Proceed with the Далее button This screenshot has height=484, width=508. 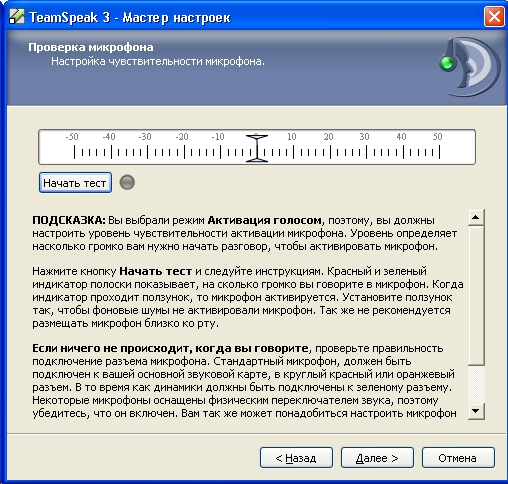377,458
